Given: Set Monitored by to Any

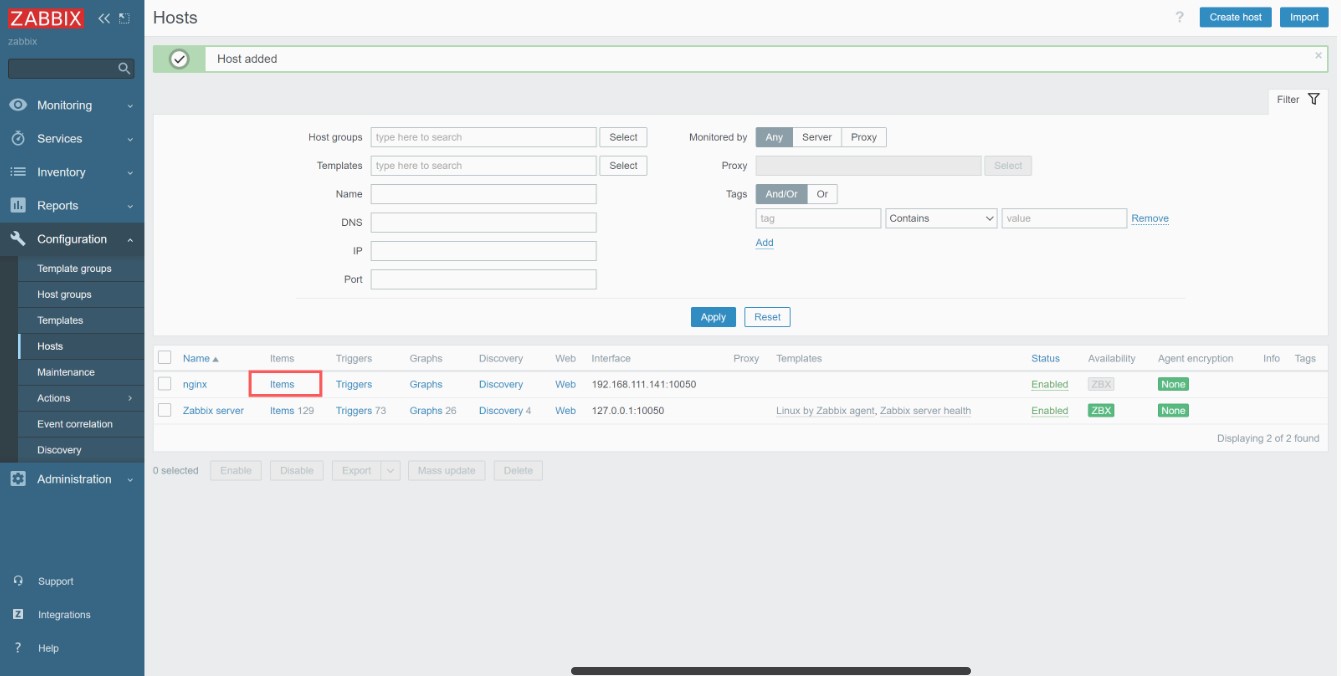Looking at the screenshot, I should tap(774, 137).
